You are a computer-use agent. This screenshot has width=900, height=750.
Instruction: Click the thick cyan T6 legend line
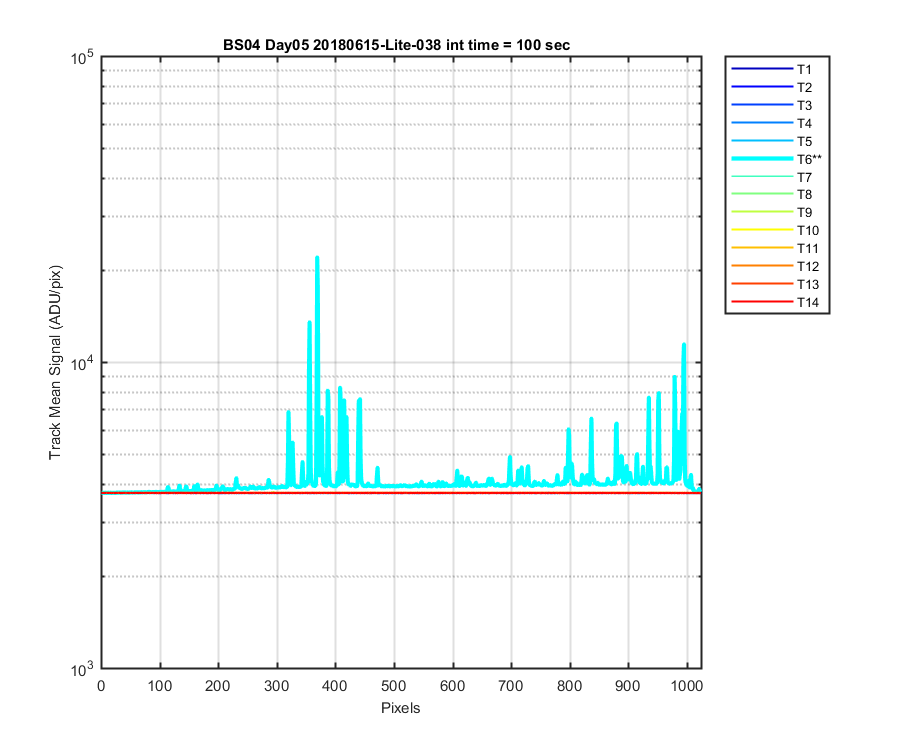pyautogui.click(x=762, y=159)
